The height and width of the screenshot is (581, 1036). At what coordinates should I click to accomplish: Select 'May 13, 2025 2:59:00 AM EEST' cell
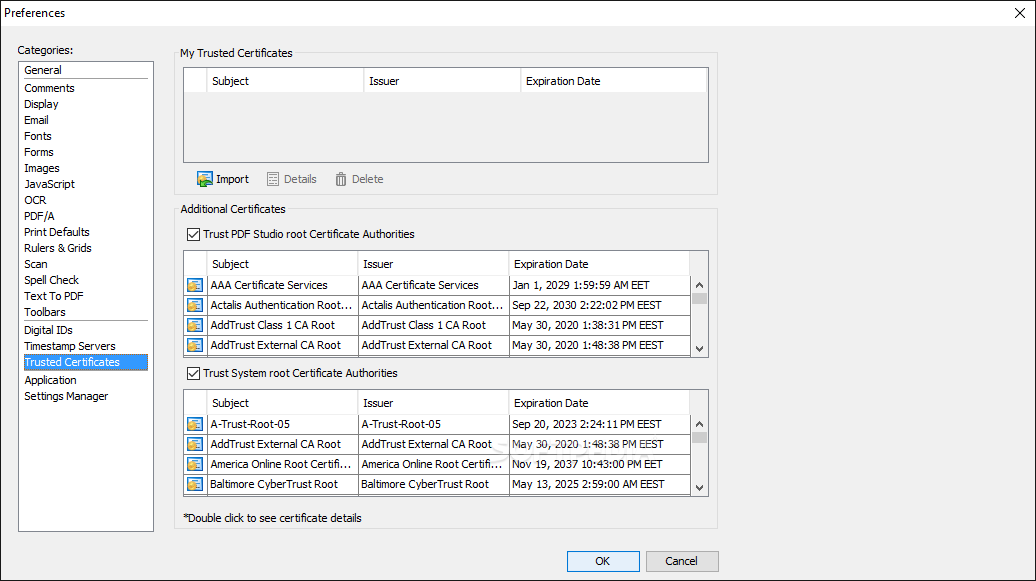(599, 484)
